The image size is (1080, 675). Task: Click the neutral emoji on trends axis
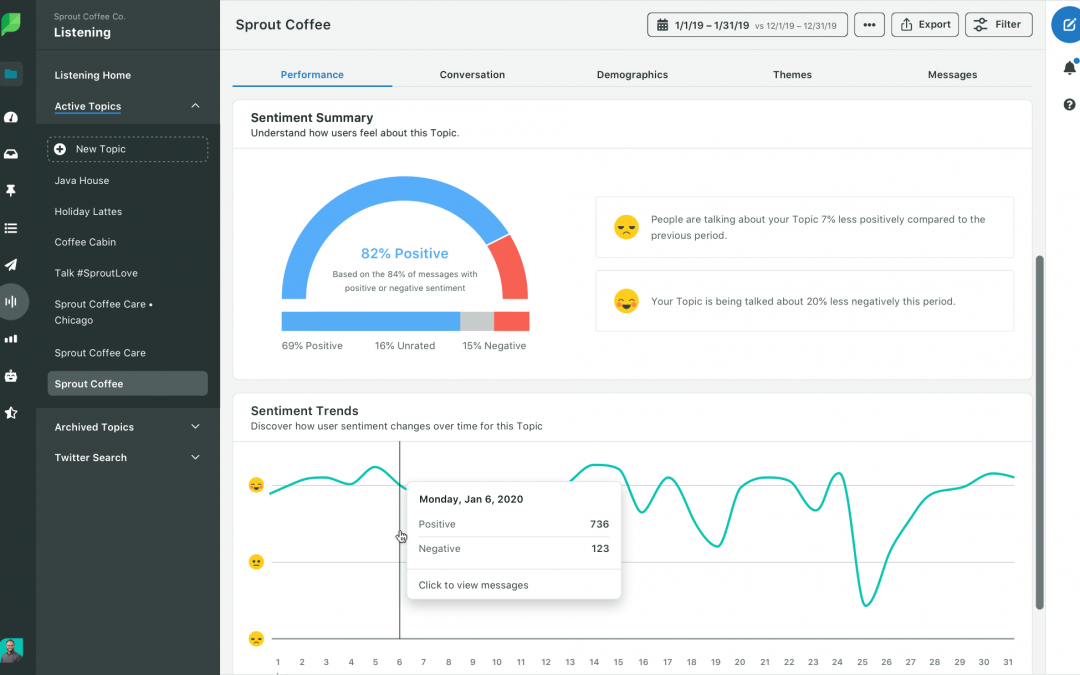[256, 562]
